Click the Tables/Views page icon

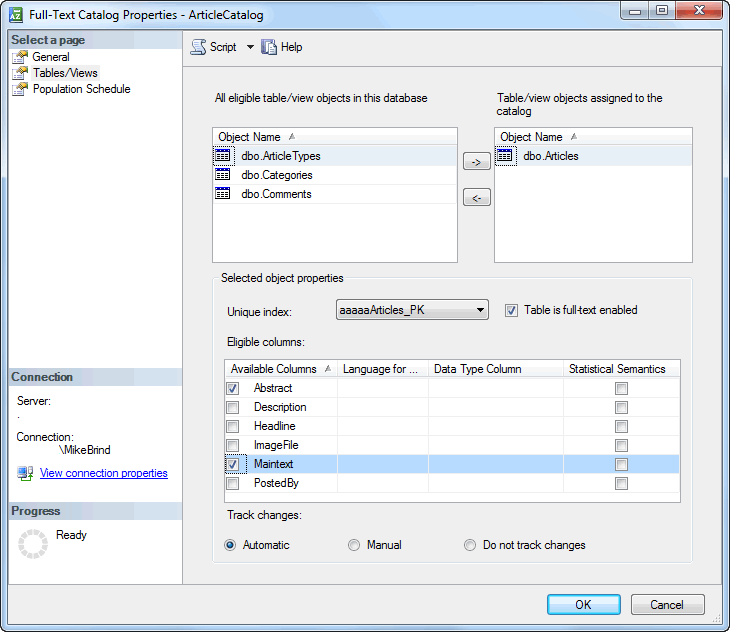pos(20,73)
